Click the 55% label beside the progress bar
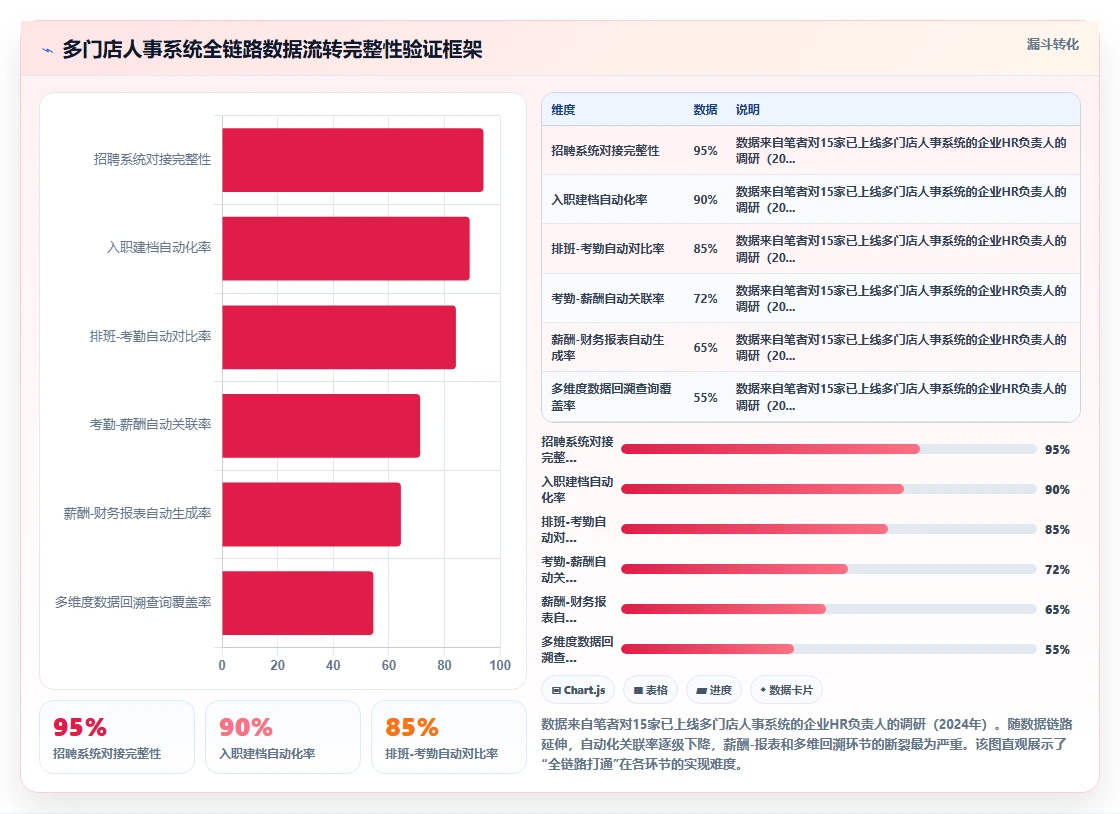 click(1057, 649)
